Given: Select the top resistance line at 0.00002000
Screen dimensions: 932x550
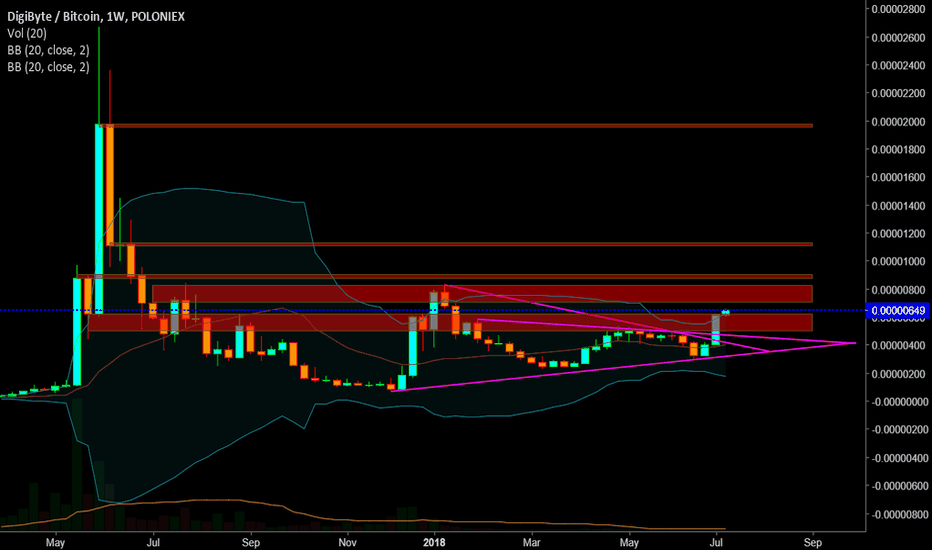Looking at the screenshot, I should click(456, 125).
